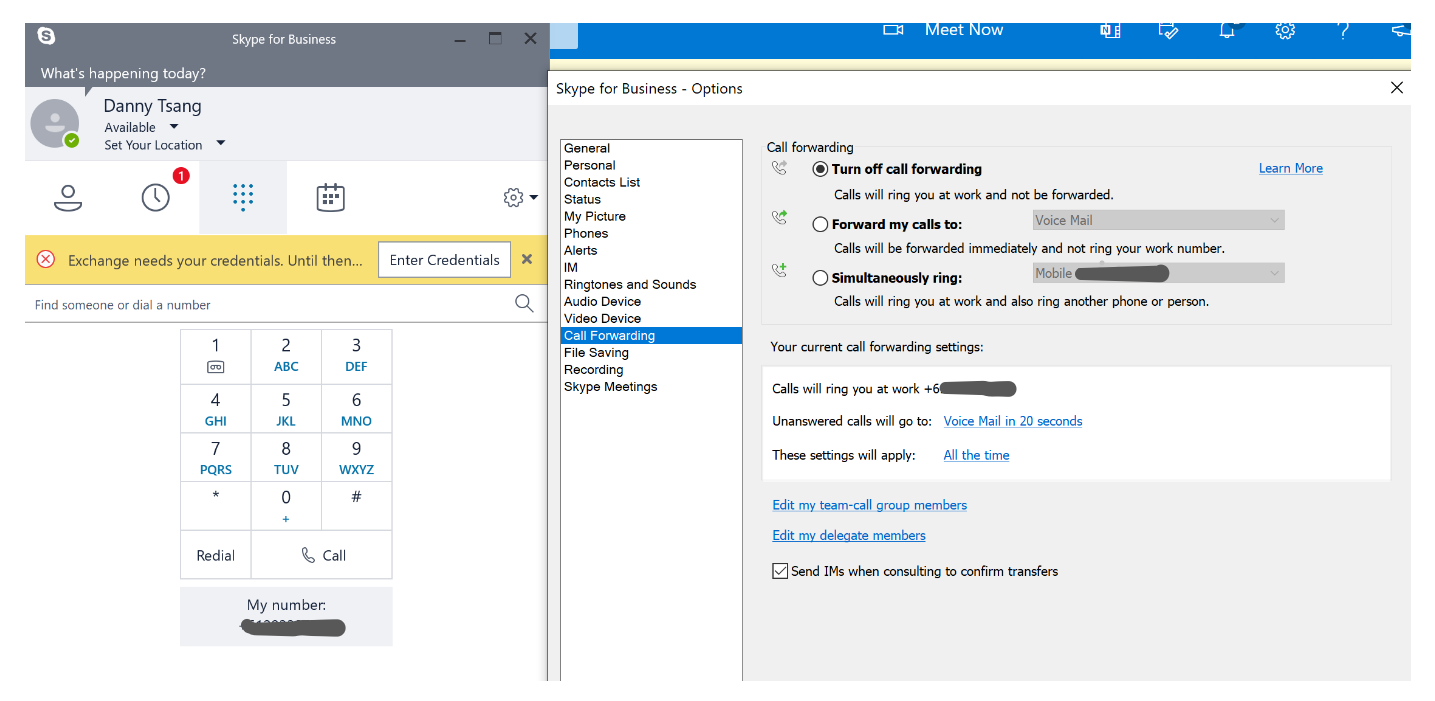Select Ringtones and Sounds in options list
Image resolution: width=1435 pixels, height=701 pixels.
[x=630, y=284]
